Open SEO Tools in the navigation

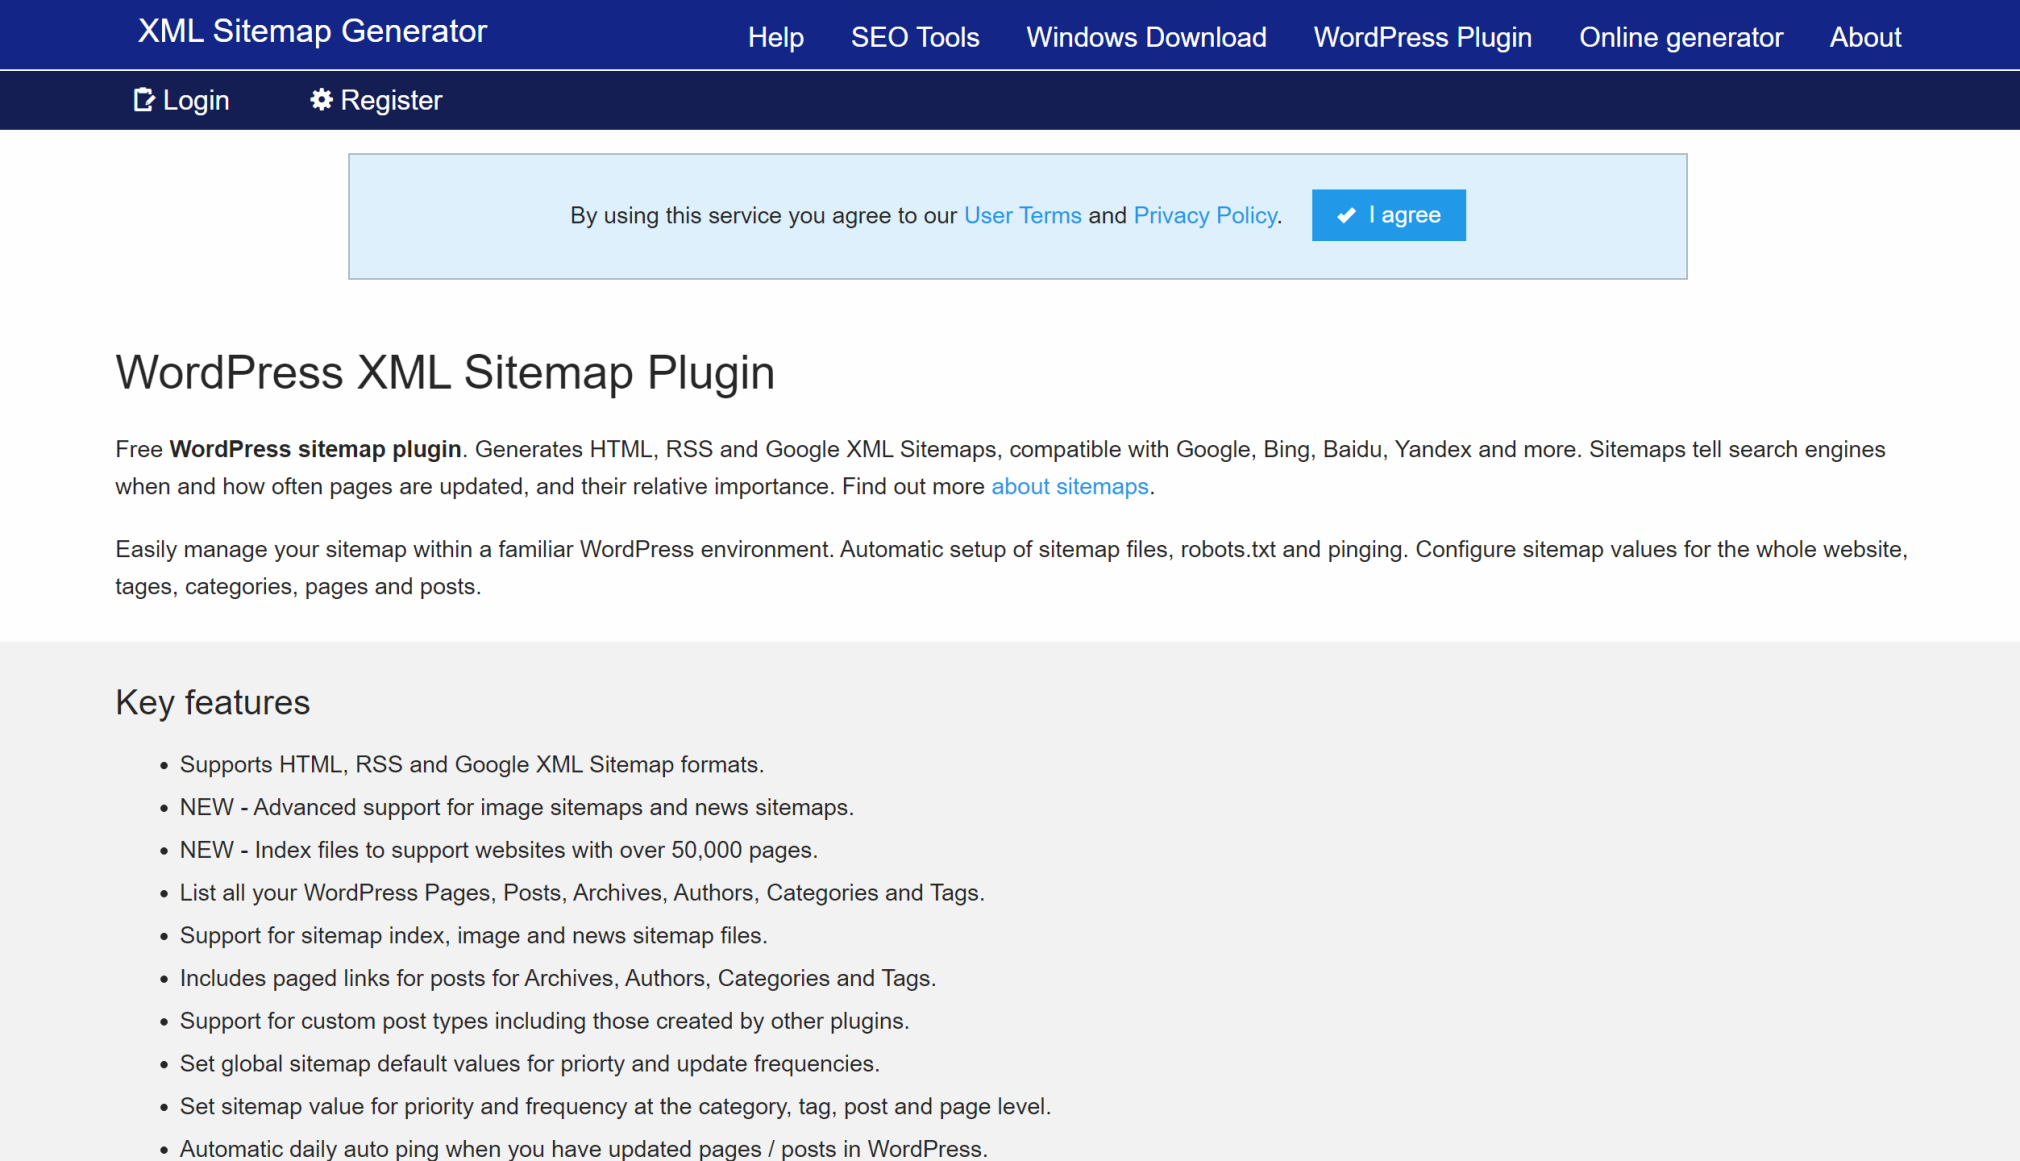[x=915, y=38]
